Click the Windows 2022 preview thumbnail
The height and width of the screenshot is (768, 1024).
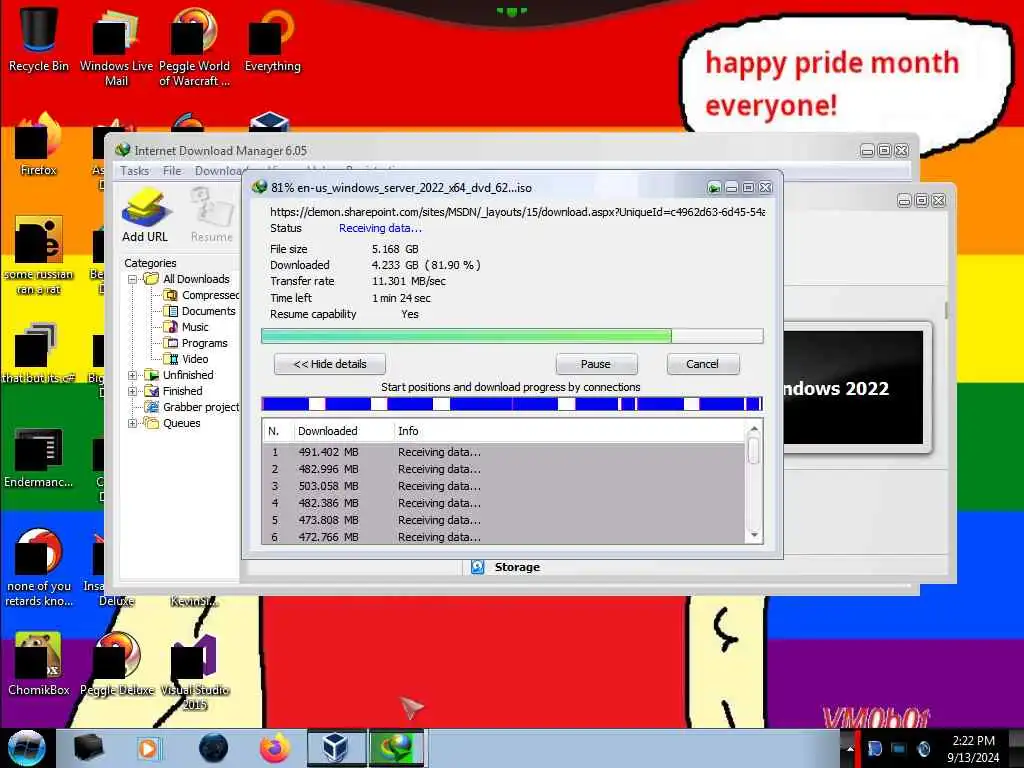click(853, 388)
